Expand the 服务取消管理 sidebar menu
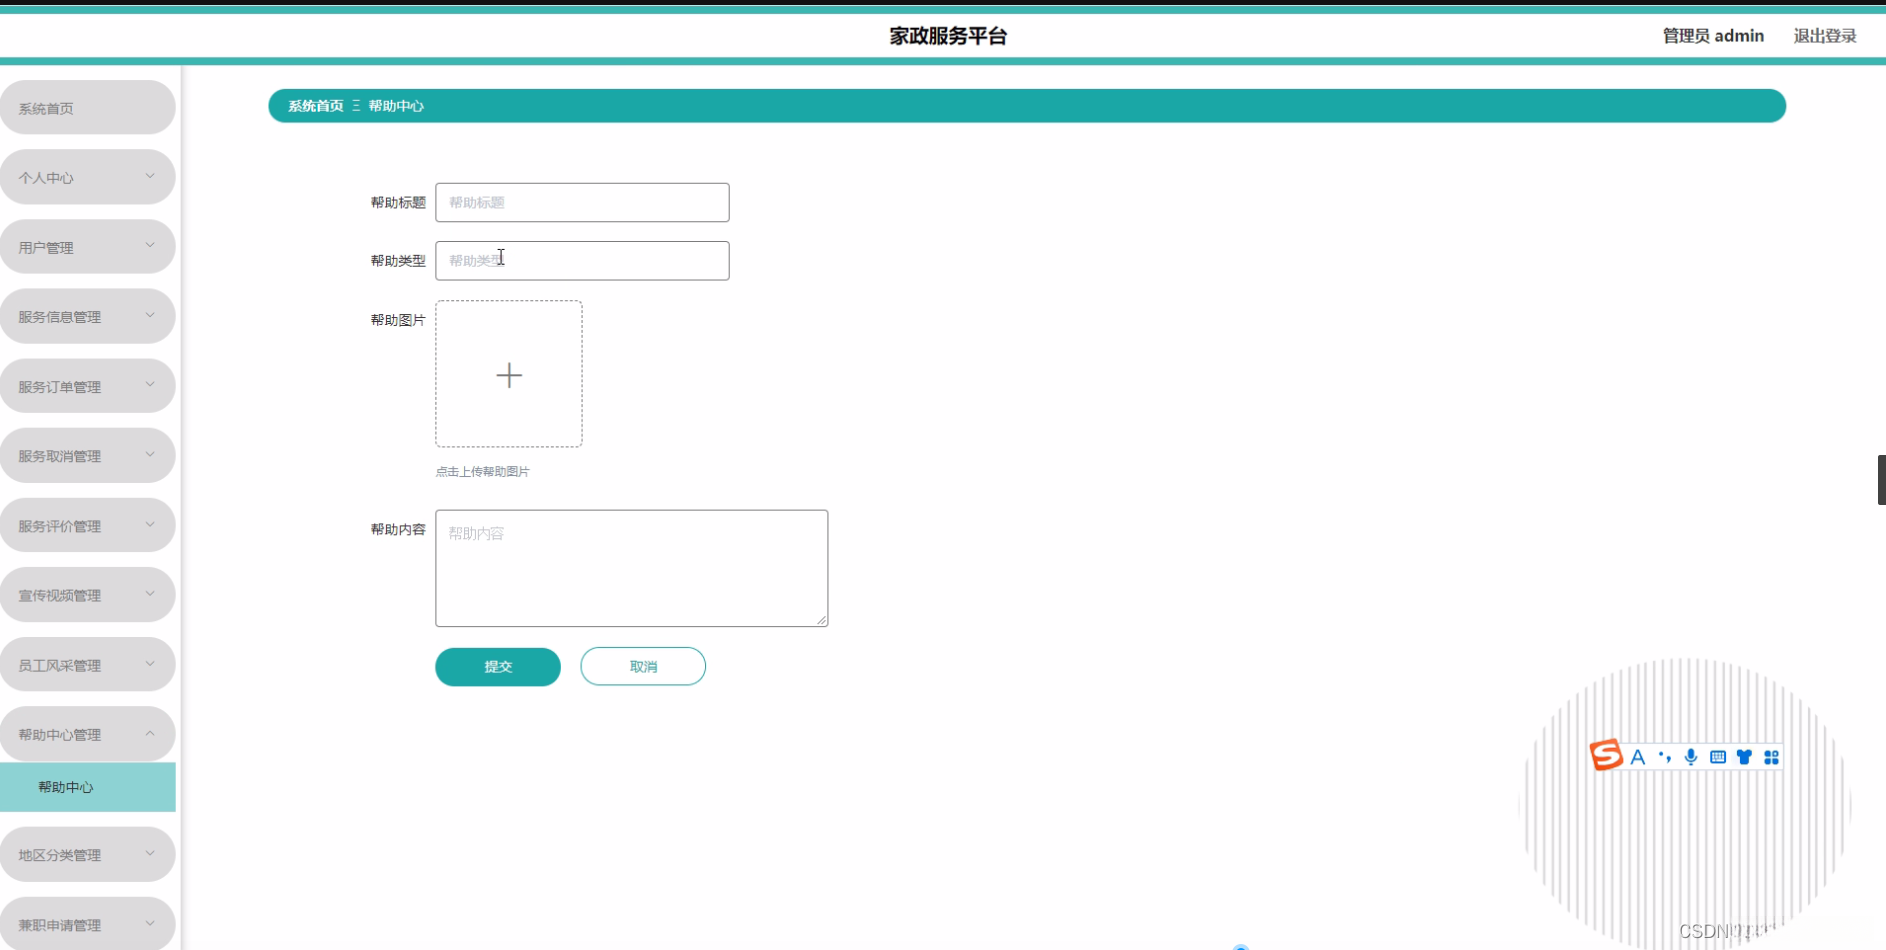 [88, 455]
